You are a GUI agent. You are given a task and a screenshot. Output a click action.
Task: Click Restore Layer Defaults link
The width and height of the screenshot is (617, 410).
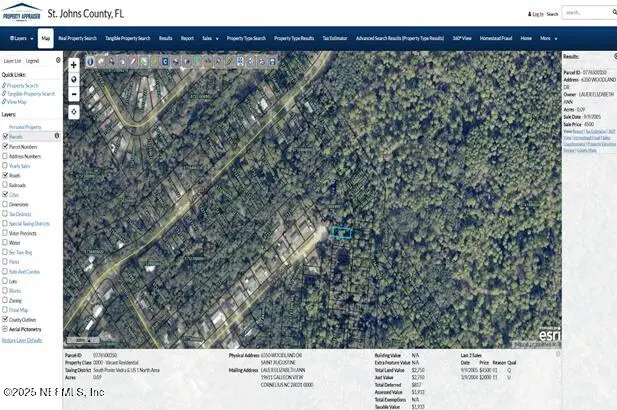[x=22, y=340]
